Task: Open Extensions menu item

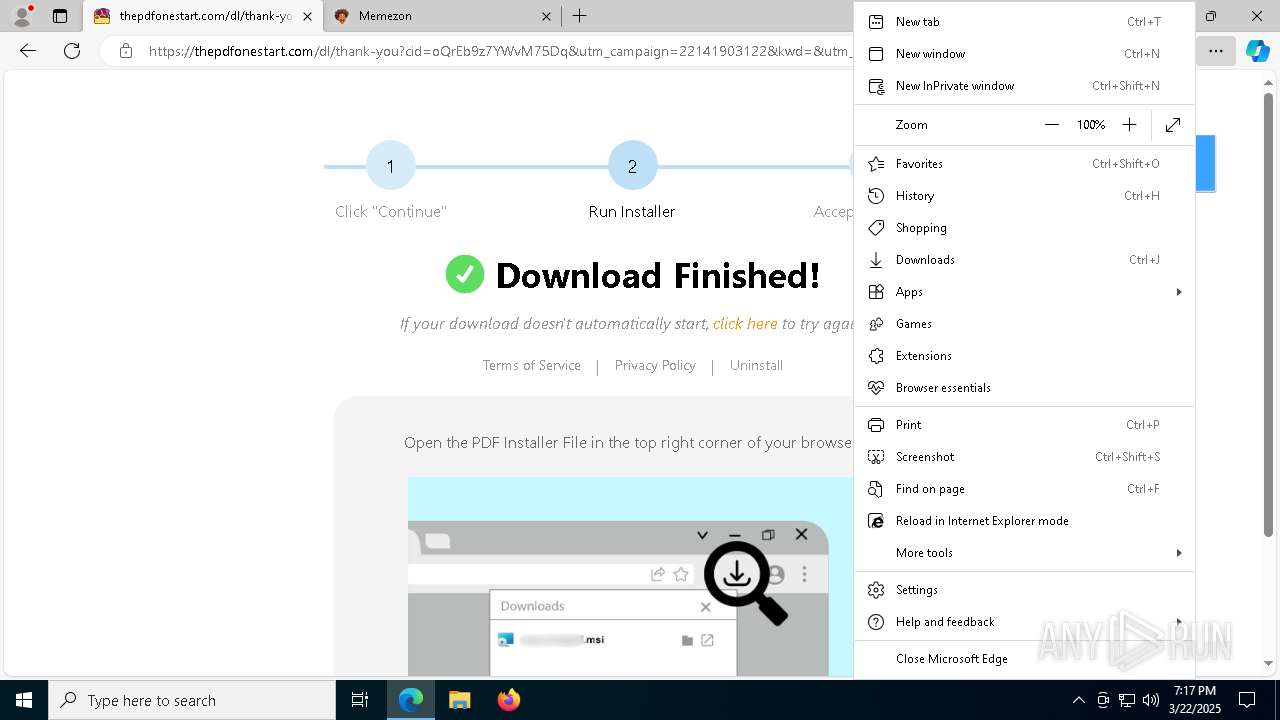Action: pos(1024,355)
